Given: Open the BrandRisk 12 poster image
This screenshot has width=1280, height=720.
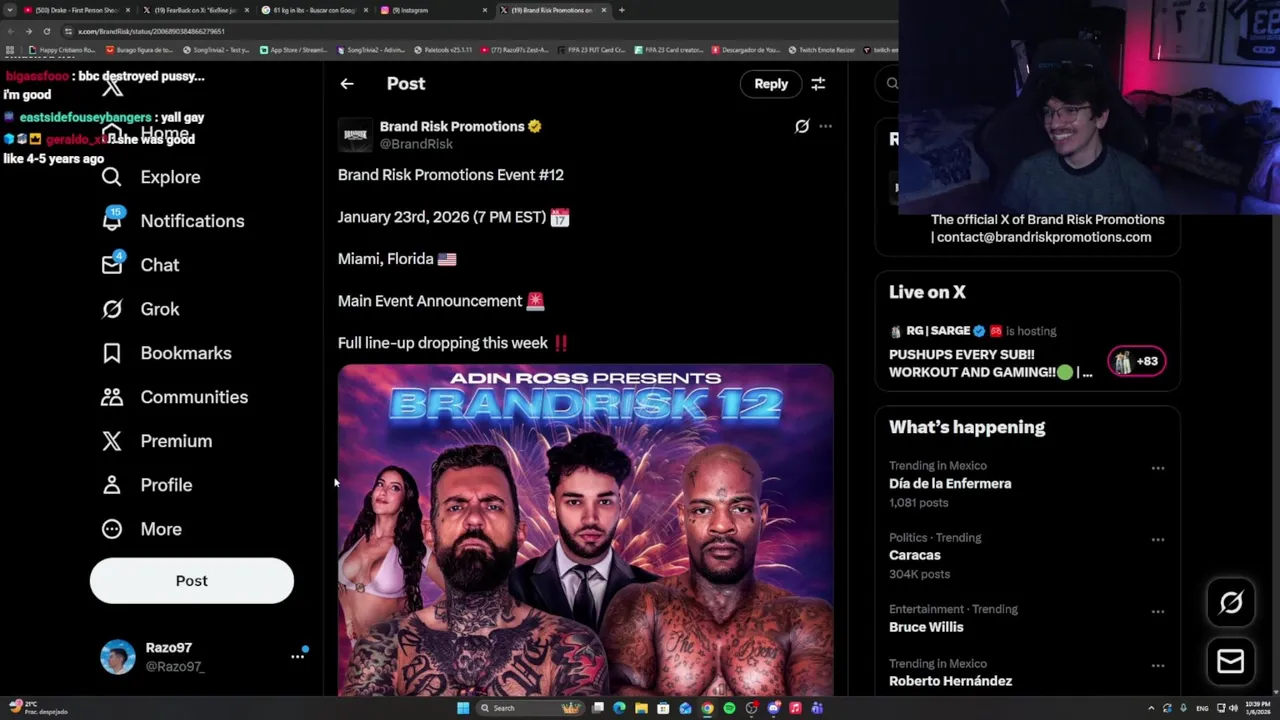Looking at the screenshot, I should click(x=585, y=530).
